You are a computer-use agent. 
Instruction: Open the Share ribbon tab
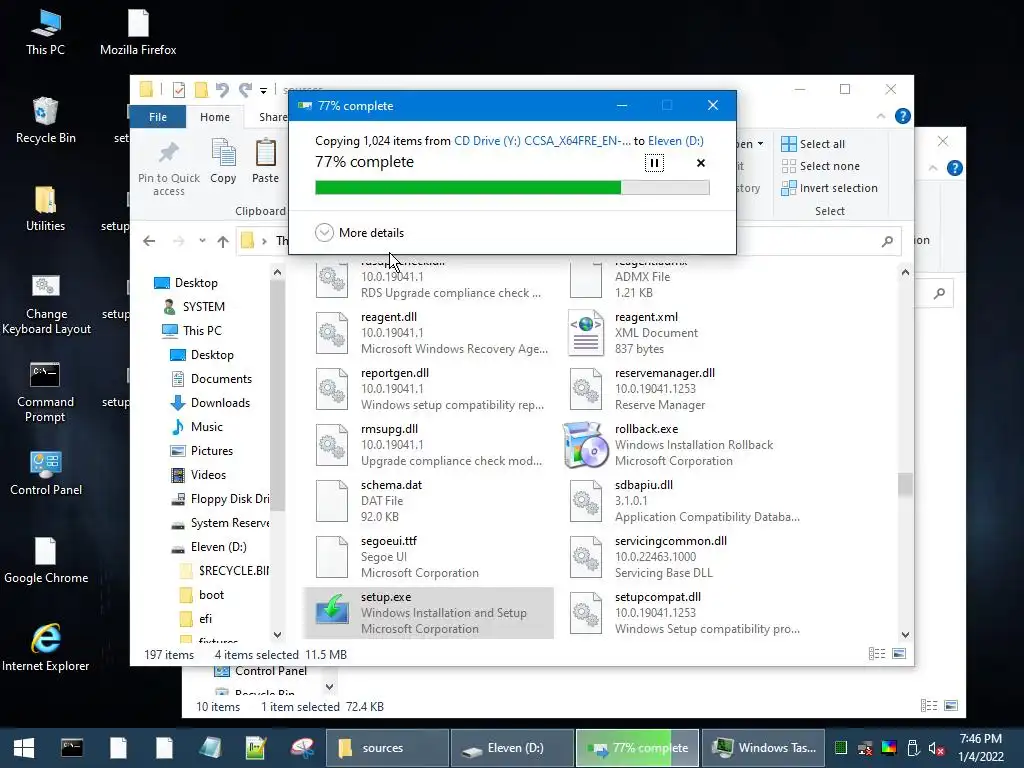[x=272, y=117]
